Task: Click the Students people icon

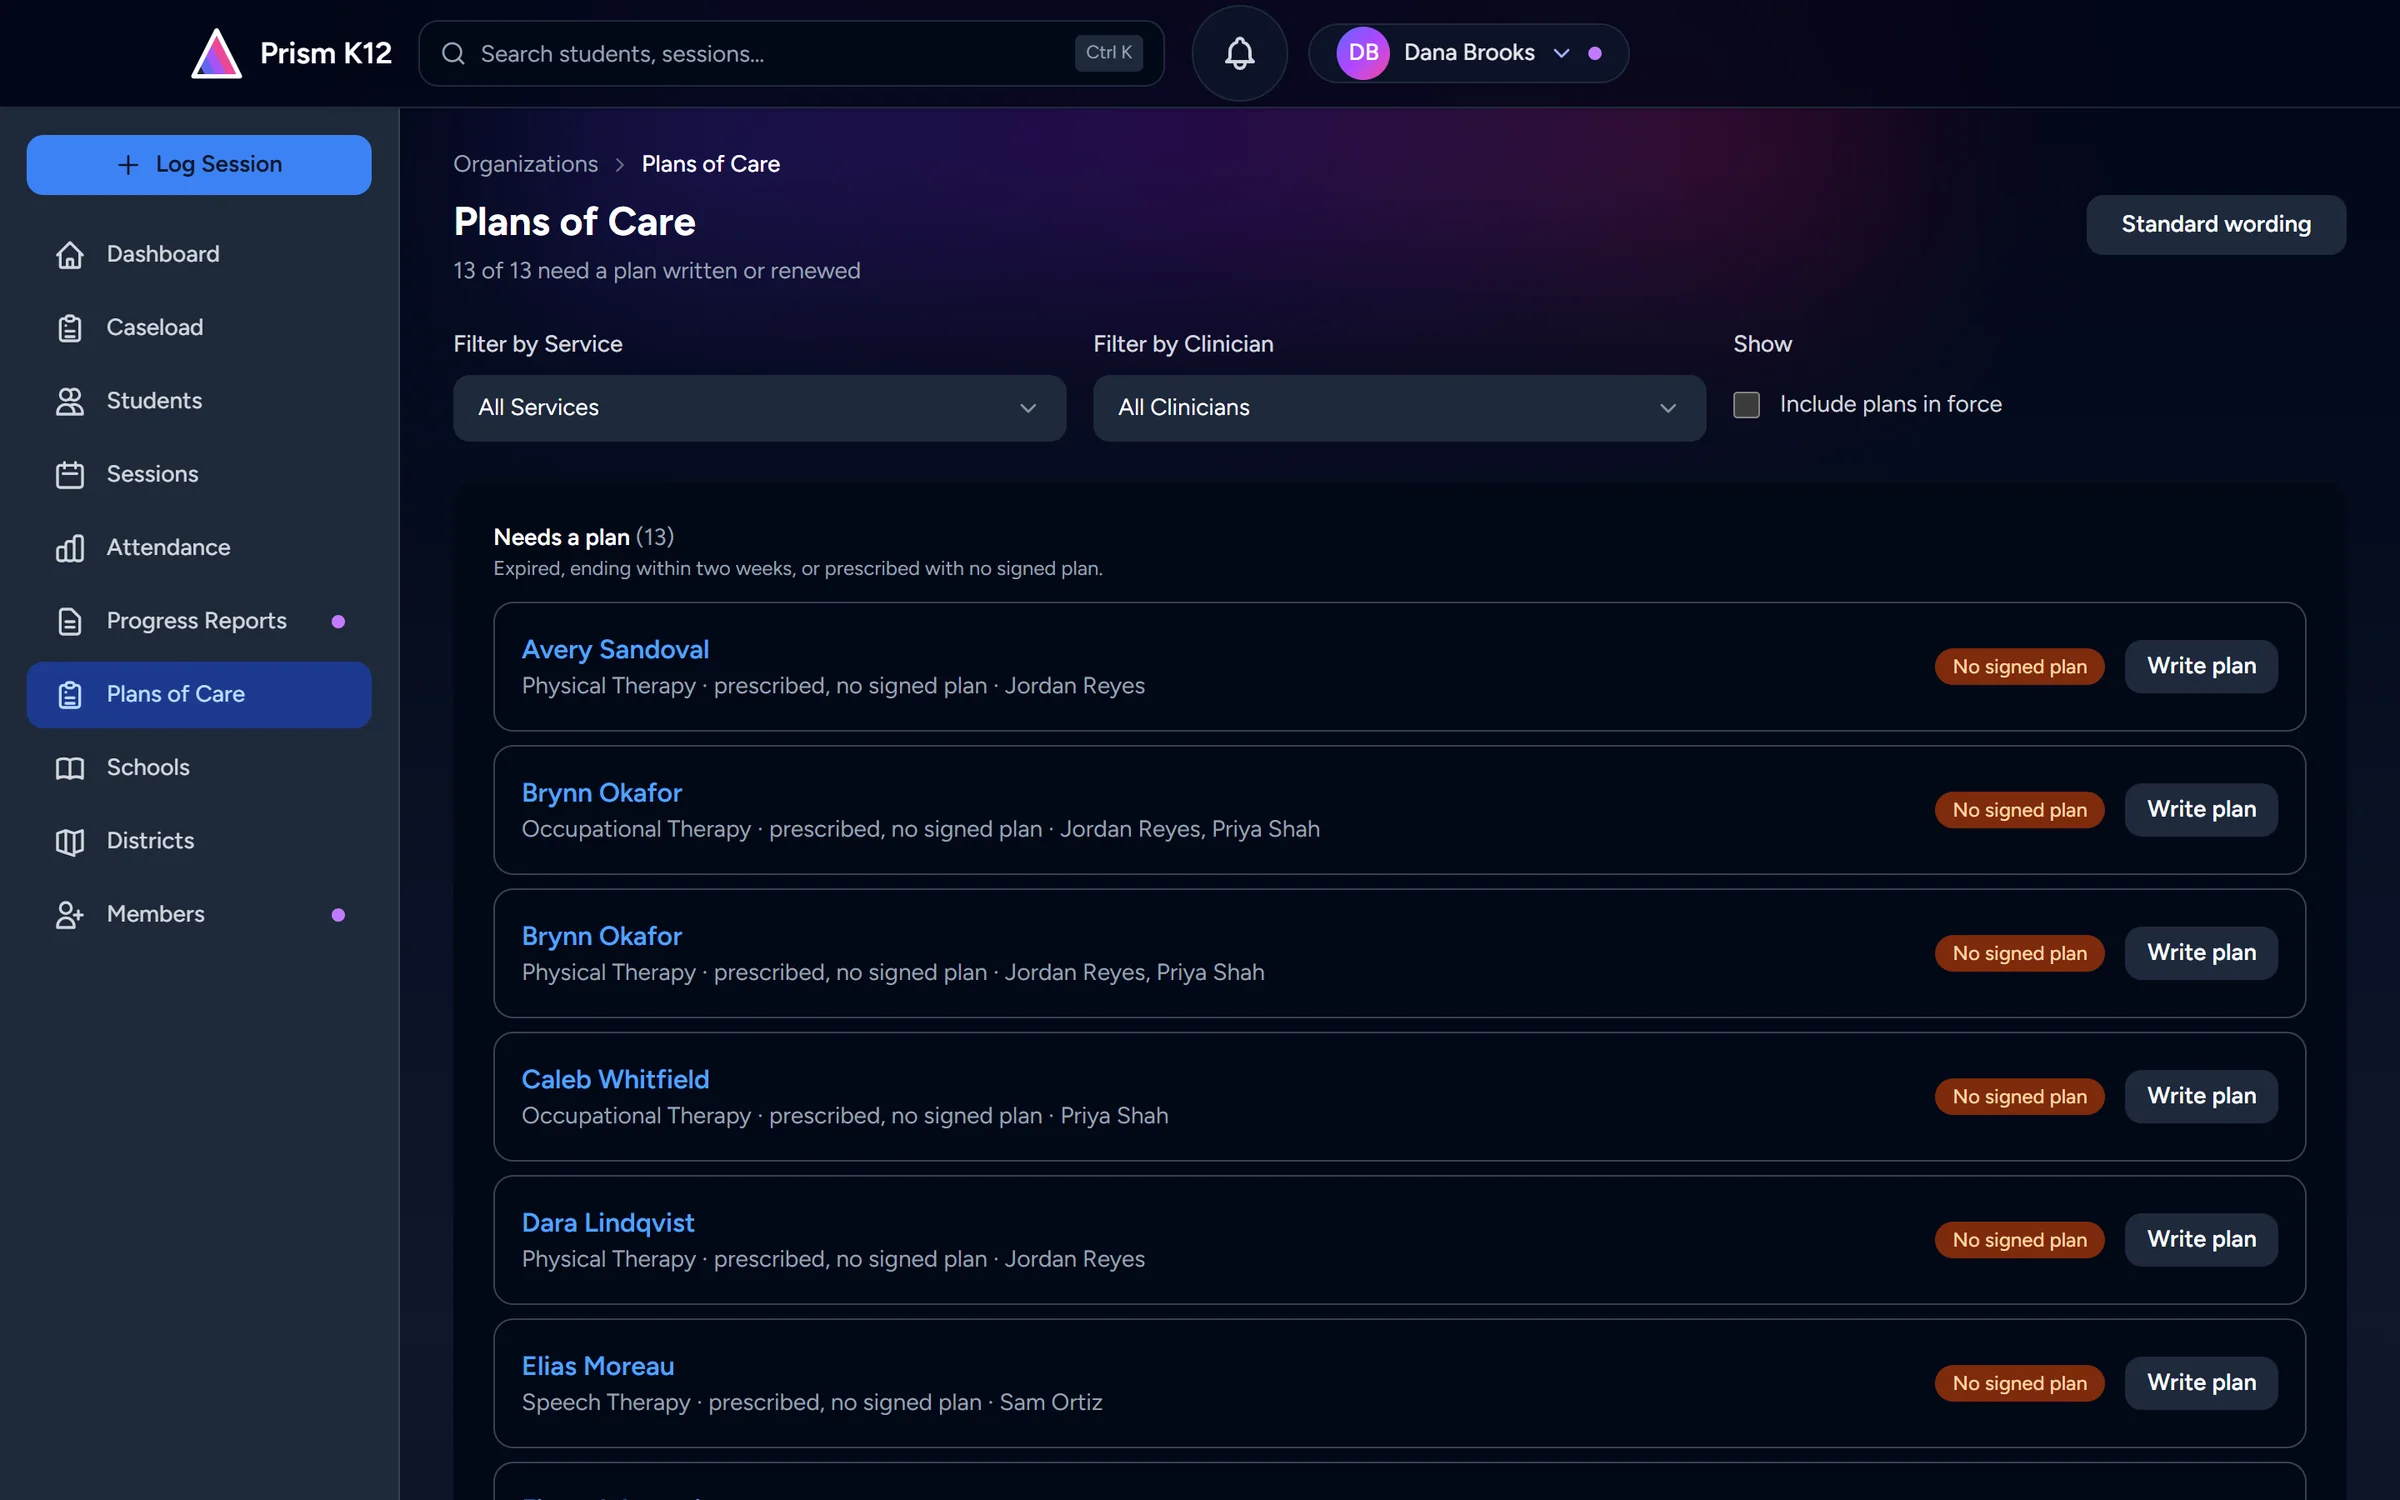Action: pyautogui.click(x=69, y=401)
